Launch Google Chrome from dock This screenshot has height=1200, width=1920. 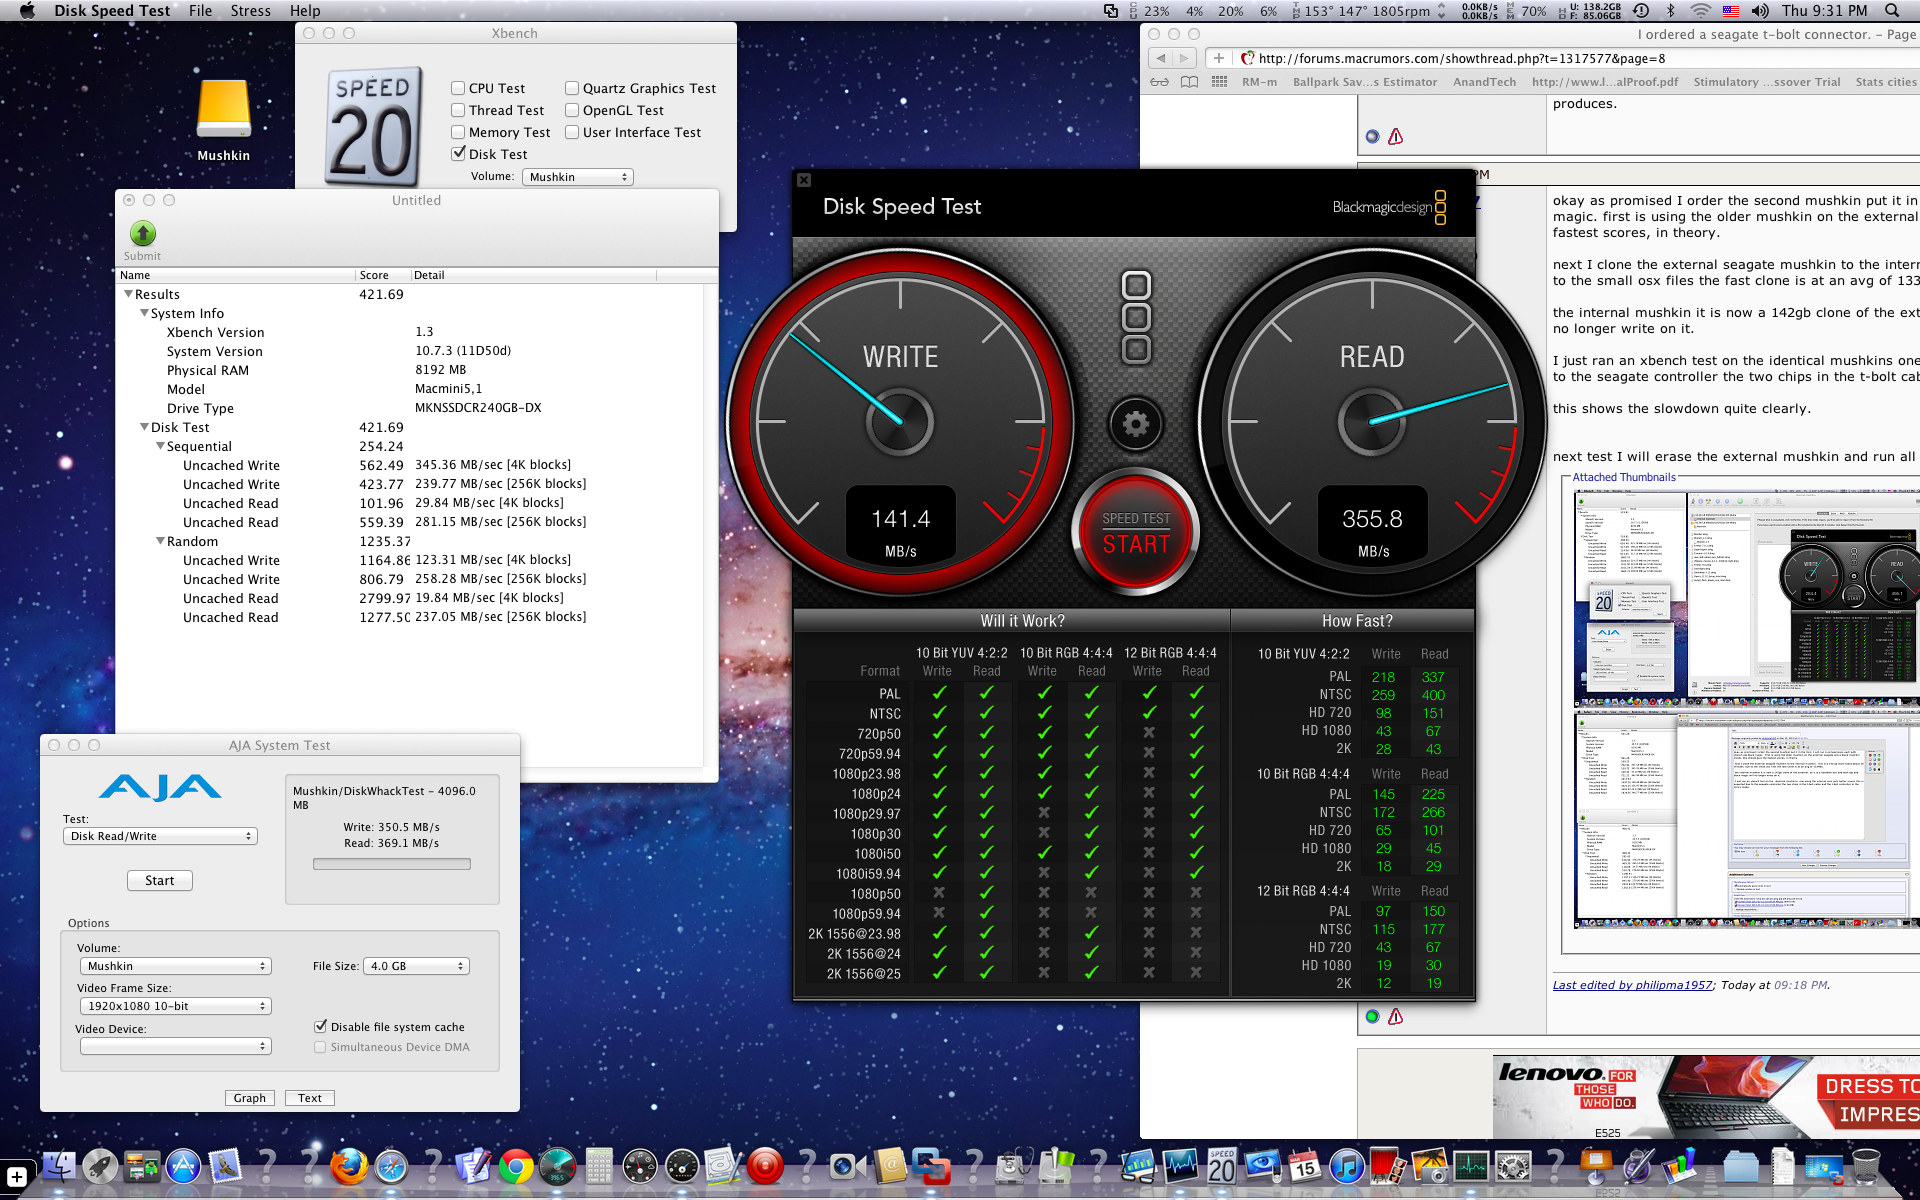tap(516, 1166)
